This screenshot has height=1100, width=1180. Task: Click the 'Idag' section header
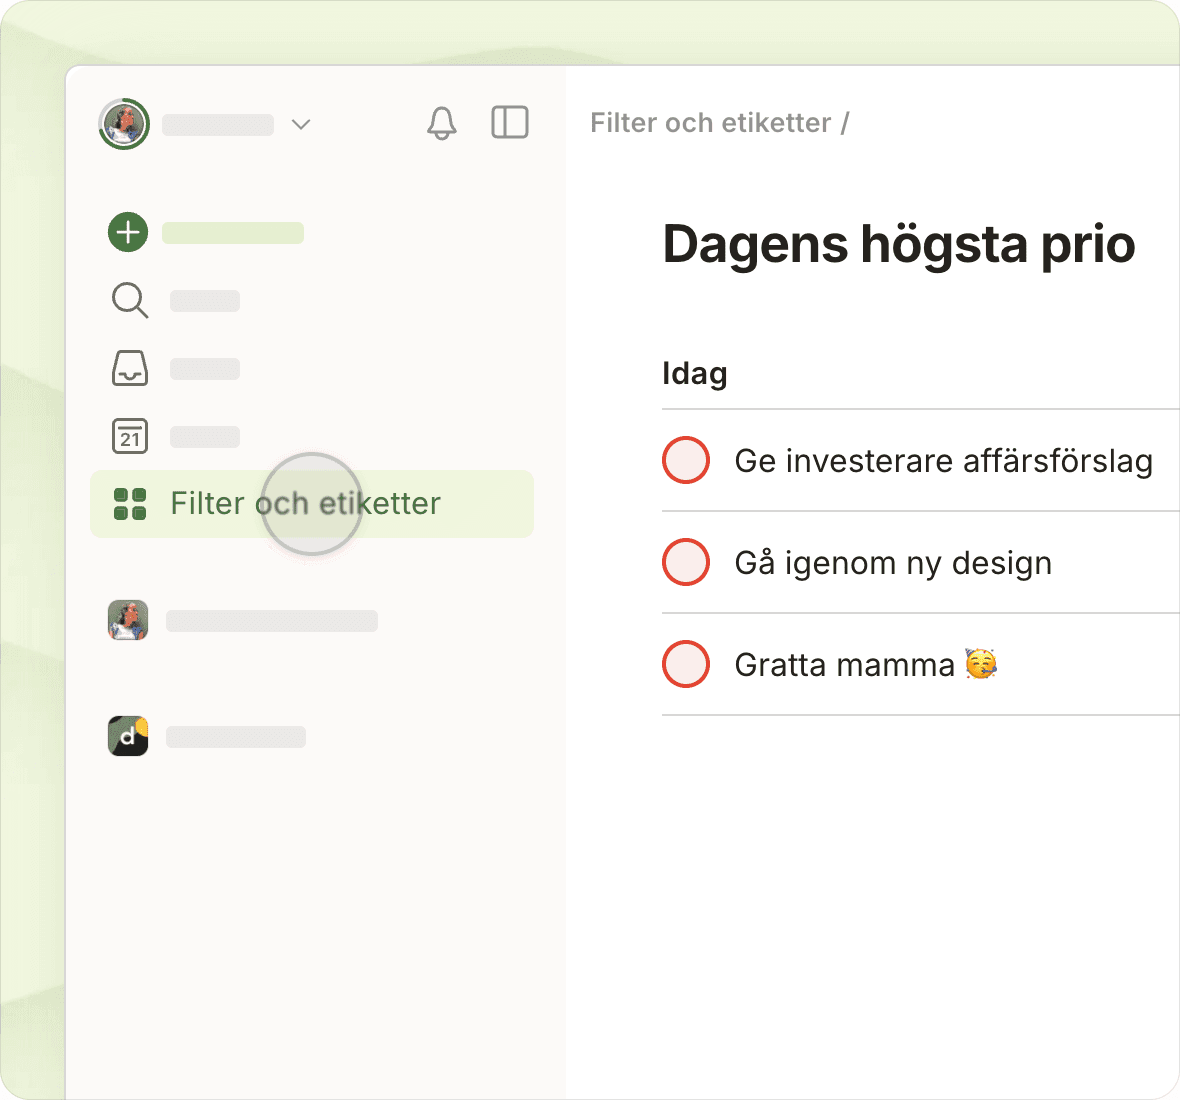(694, 374)
